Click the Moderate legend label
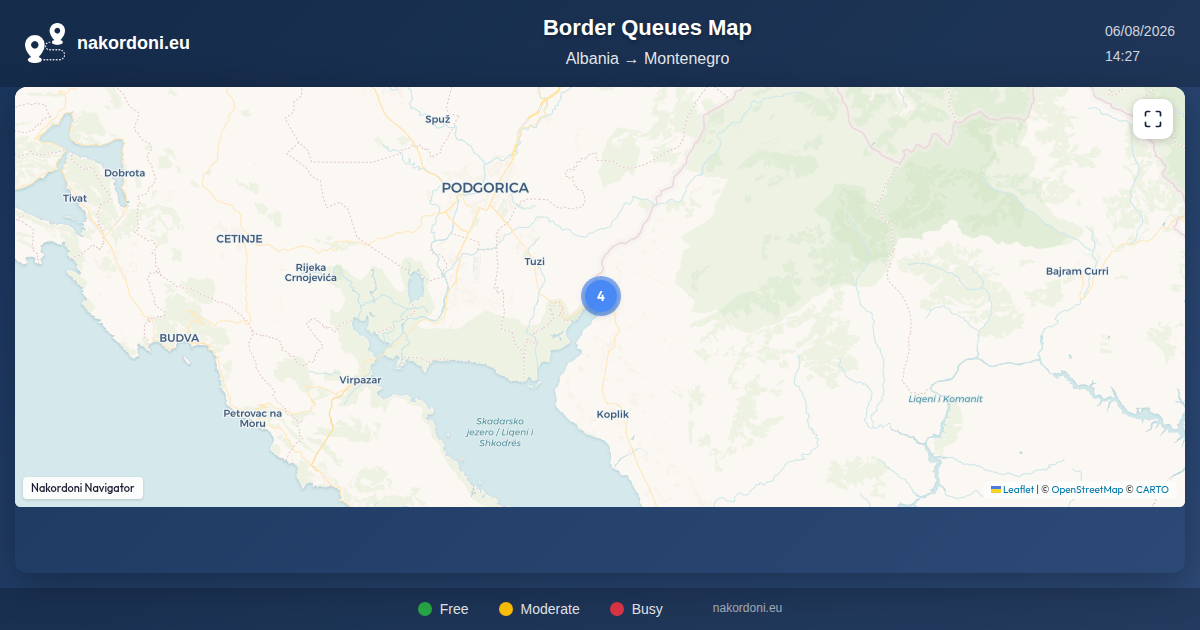Image resolution: width=1200 pixels, height=630 pixels. [x=550, y=609]
